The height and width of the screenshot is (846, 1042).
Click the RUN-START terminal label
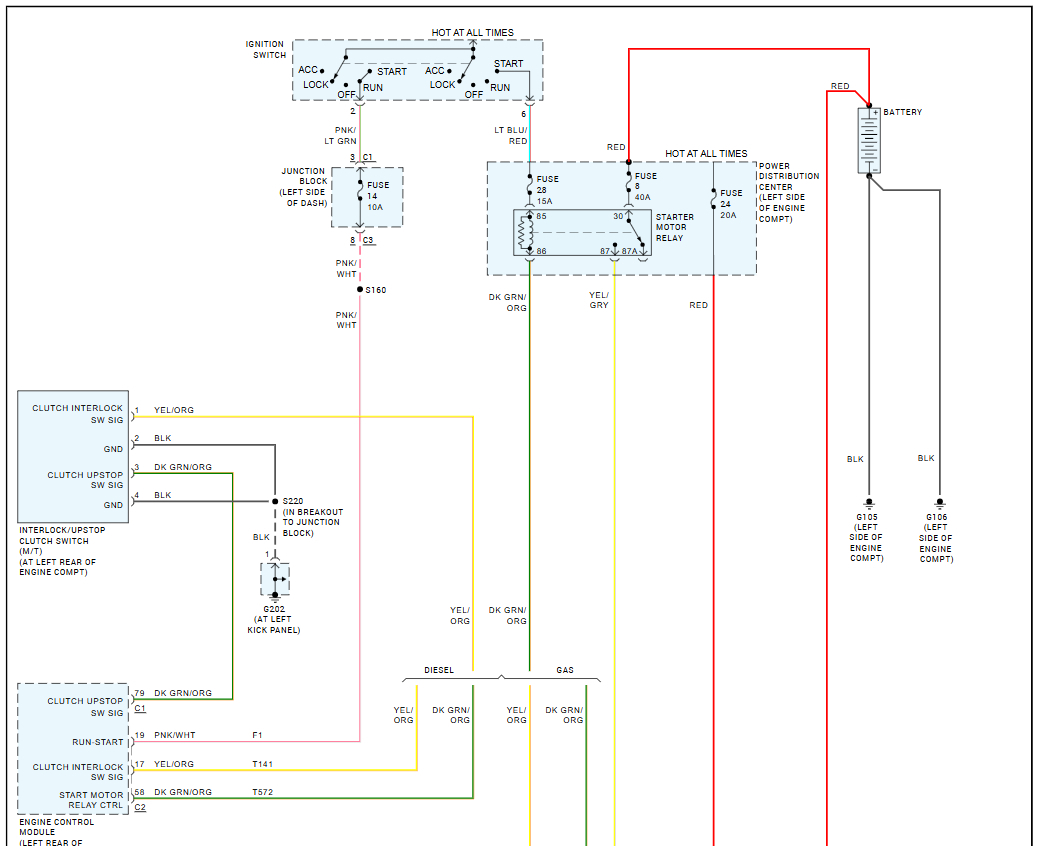click(x=98, y=742)
